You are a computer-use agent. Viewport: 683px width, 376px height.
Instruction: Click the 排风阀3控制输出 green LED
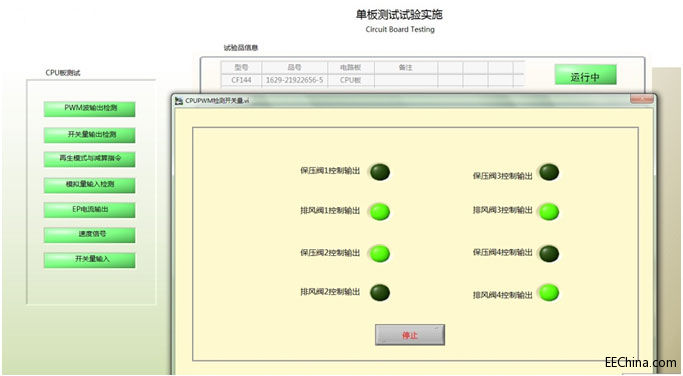(549, 212)
